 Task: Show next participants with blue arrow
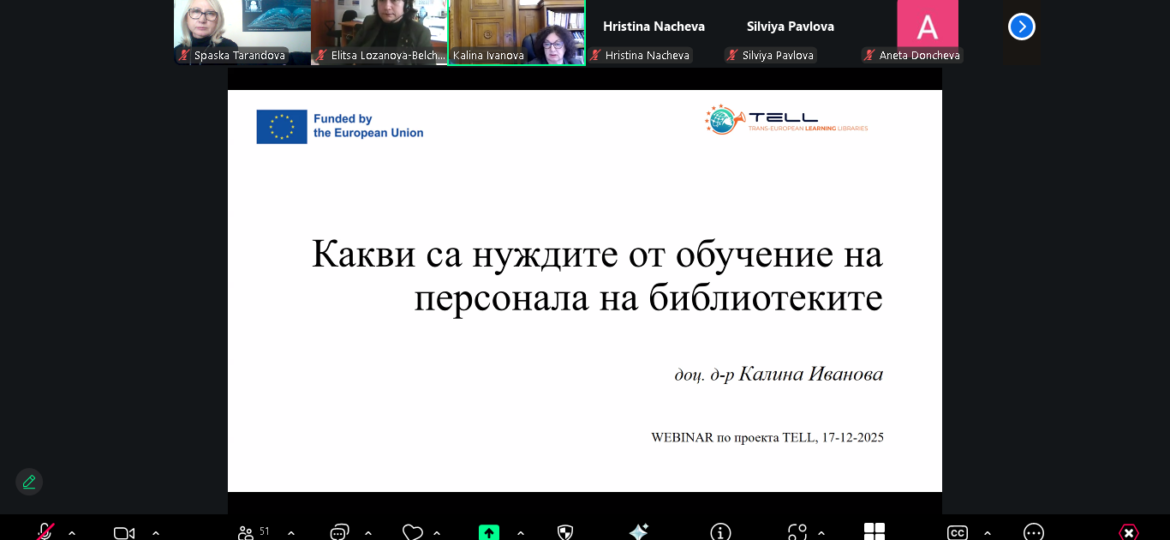(x=1022, y=27)
